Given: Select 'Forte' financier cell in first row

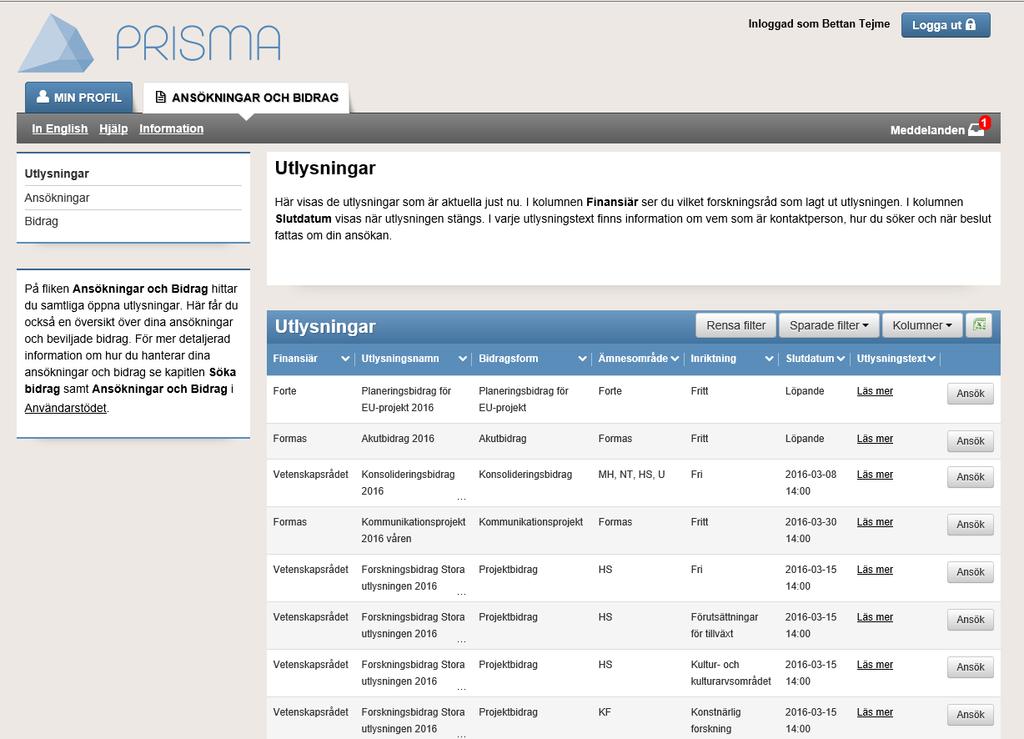Looking at the screenshot, I should [x=284, y=391].
